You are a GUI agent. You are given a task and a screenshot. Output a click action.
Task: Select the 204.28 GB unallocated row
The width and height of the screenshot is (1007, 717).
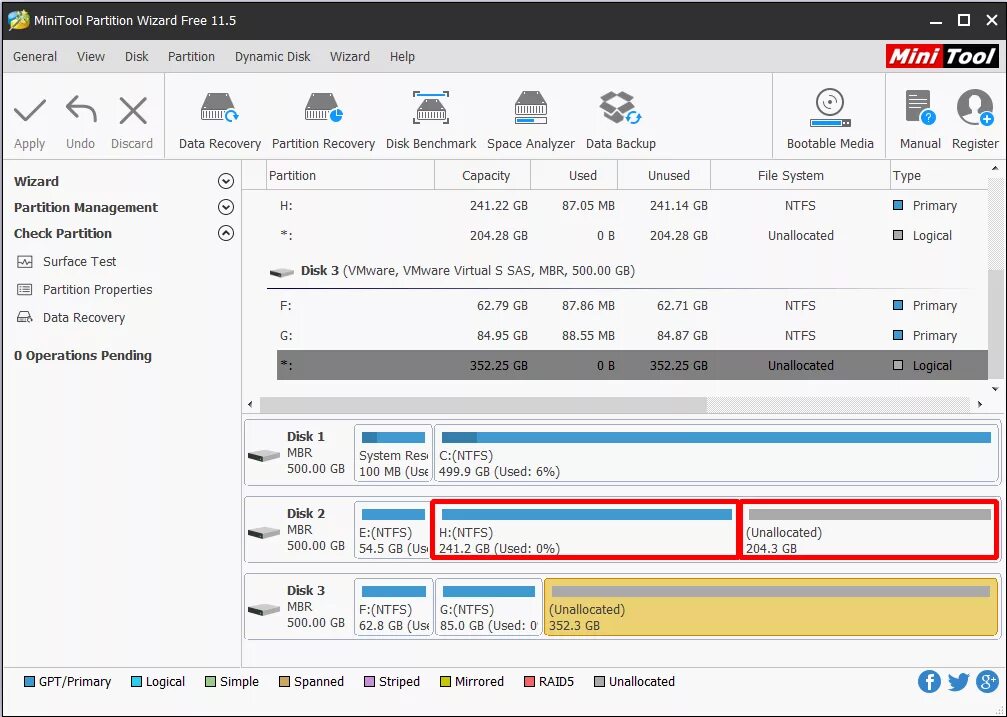[633, 236]
